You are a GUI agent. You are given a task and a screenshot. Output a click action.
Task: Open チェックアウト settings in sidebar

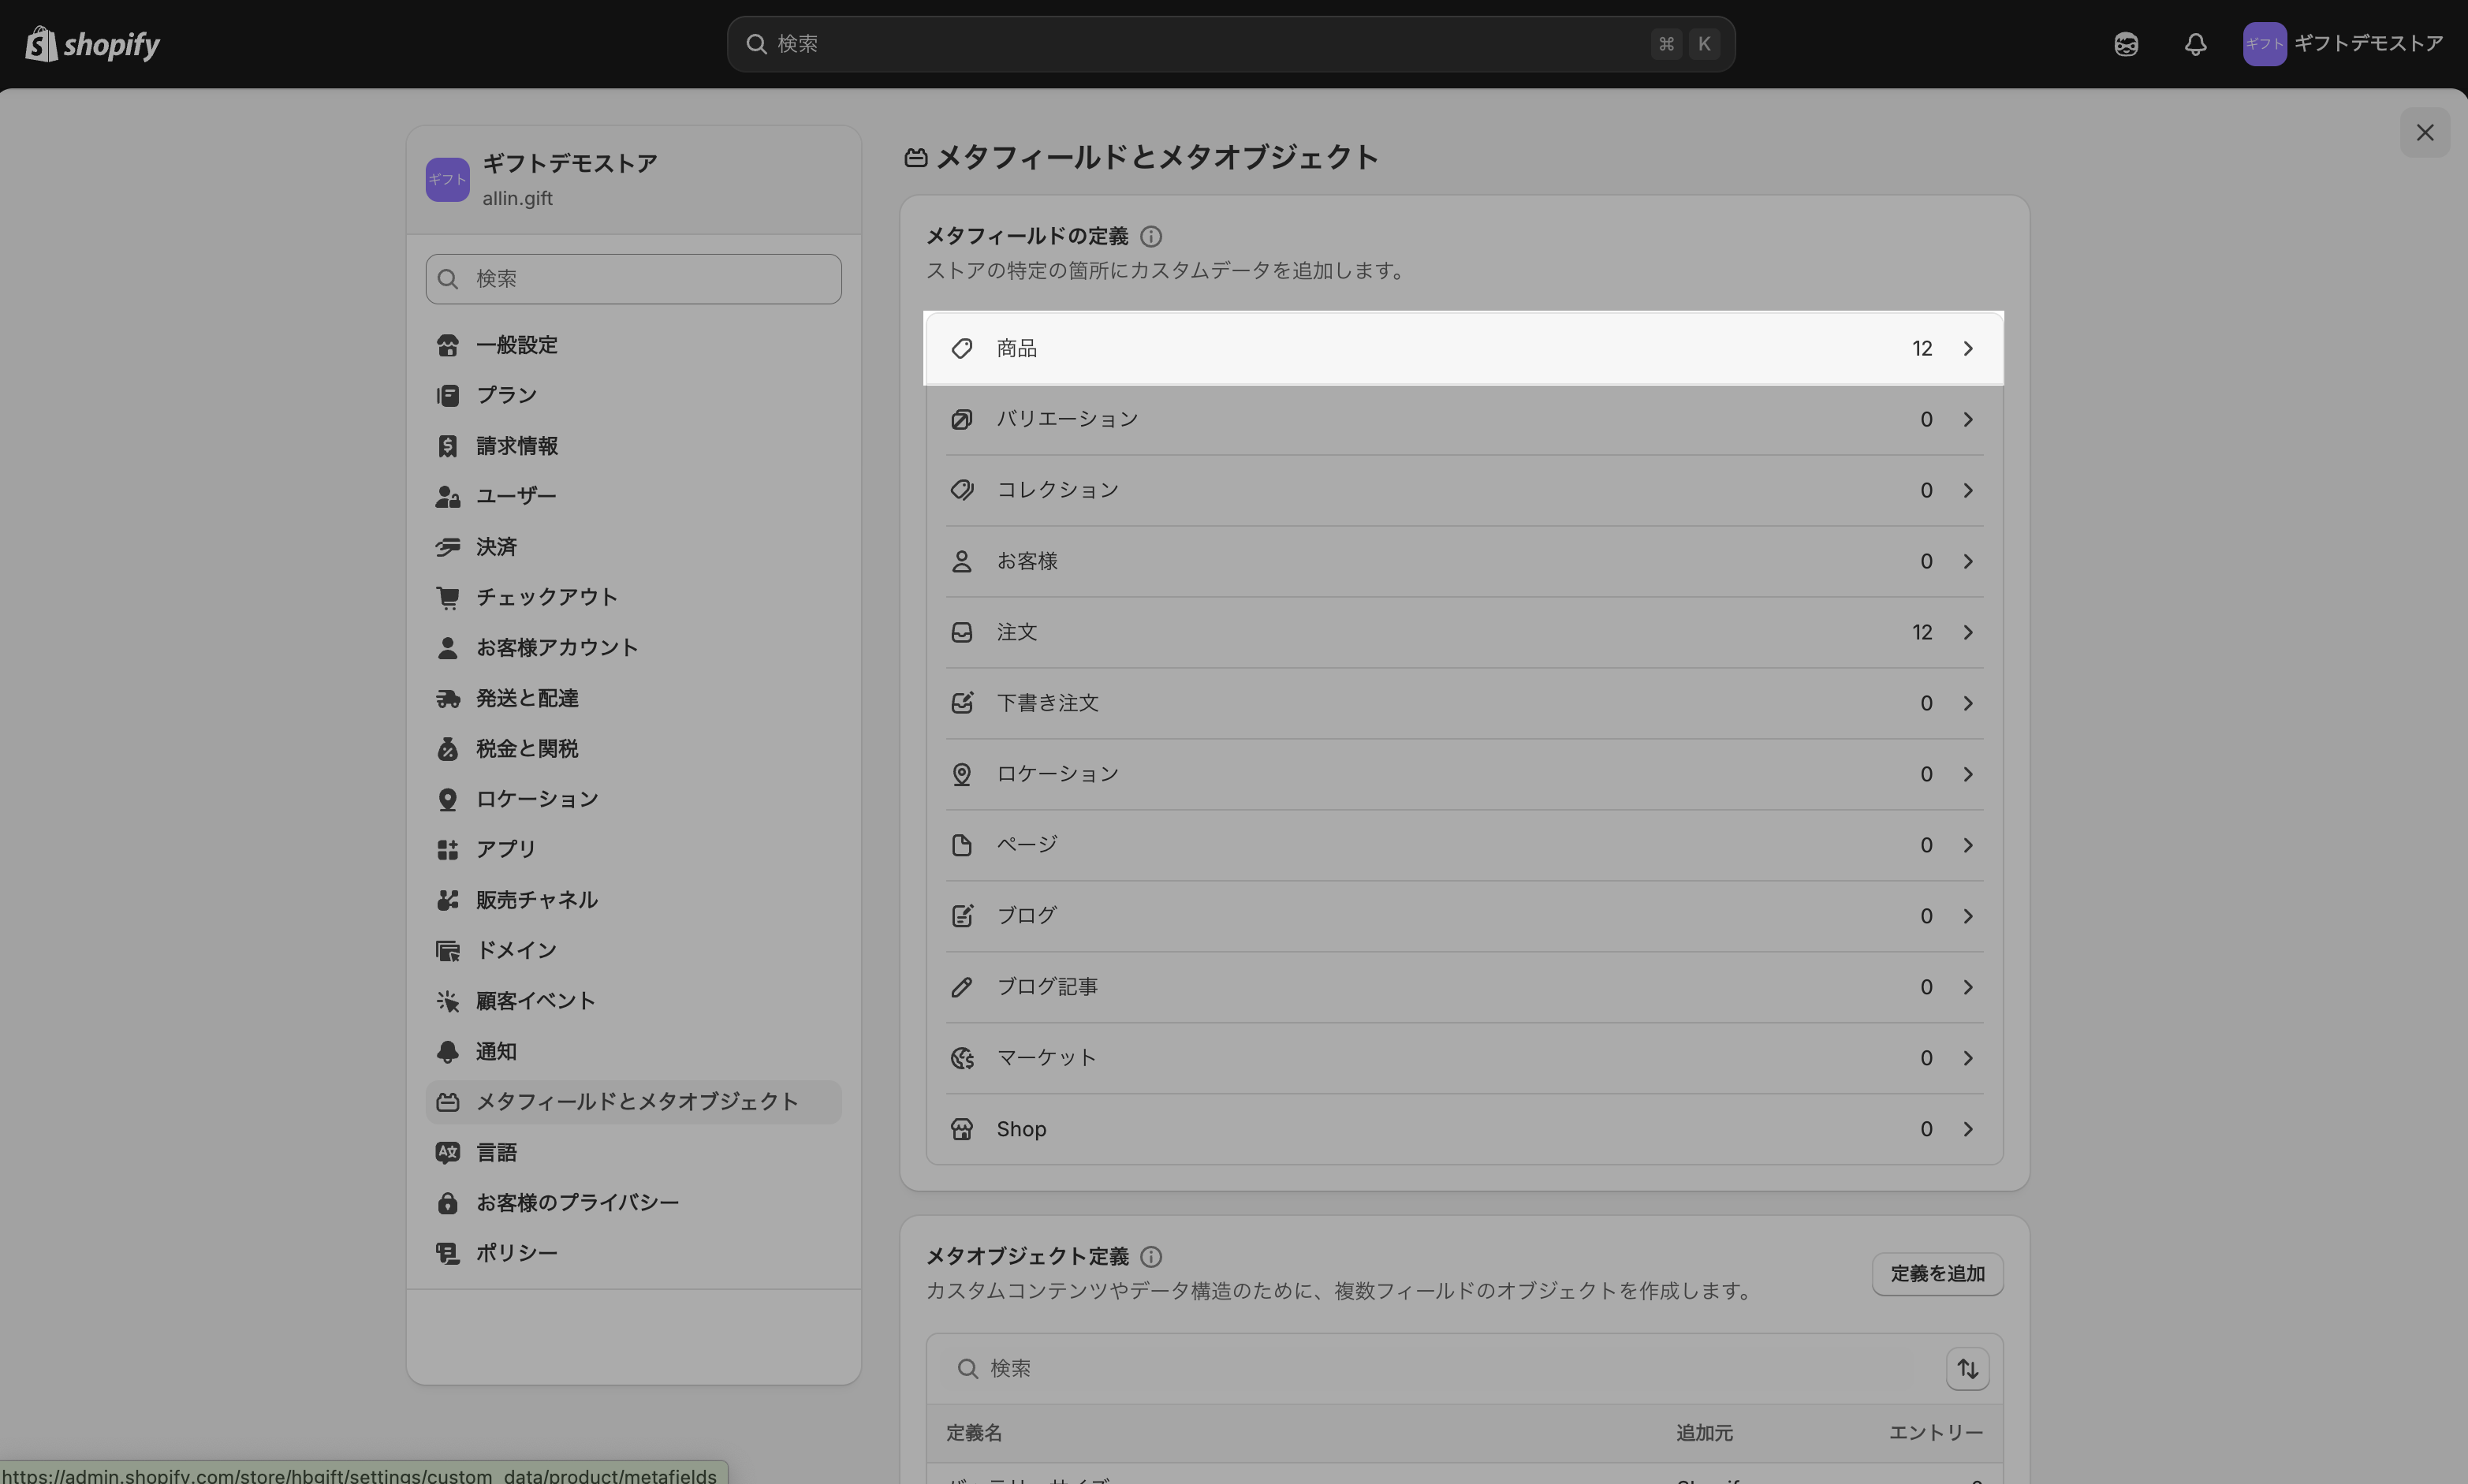coord(546,598)
